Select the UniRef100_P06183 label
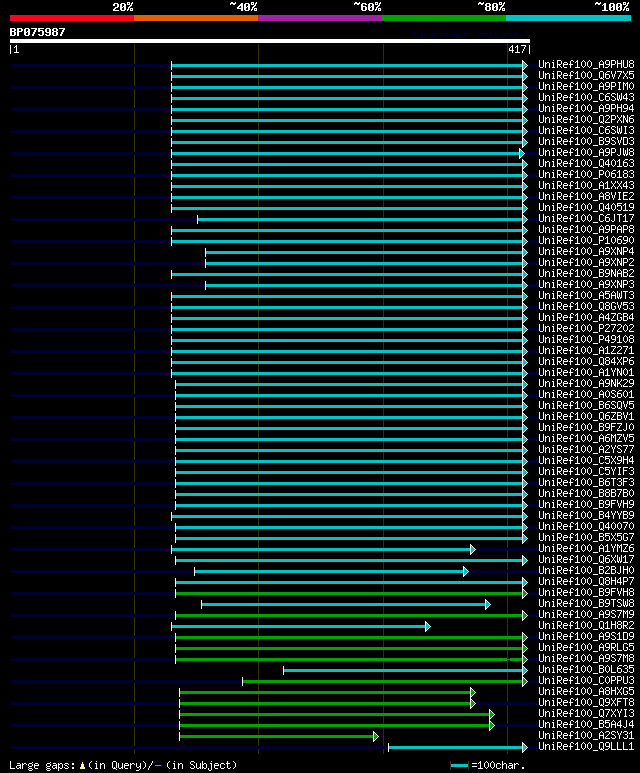Image resolution: width=640 pixels, height=773 pixels. click(586, 175)
